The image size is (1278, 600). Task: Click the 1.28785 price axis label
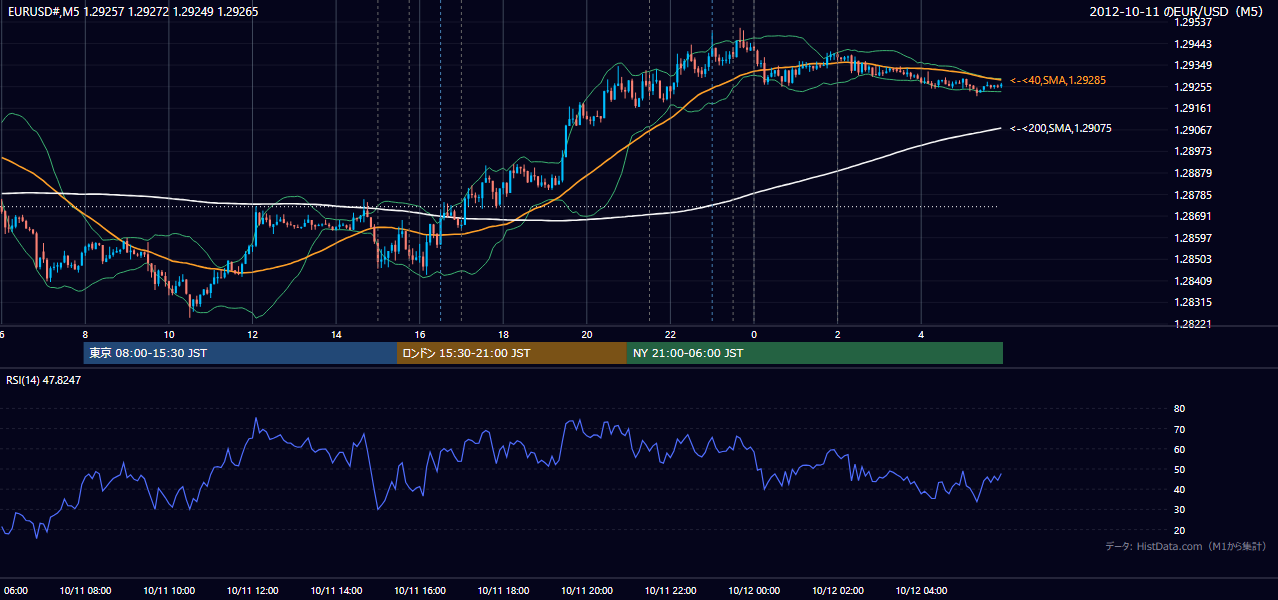tap(1191, 195)
